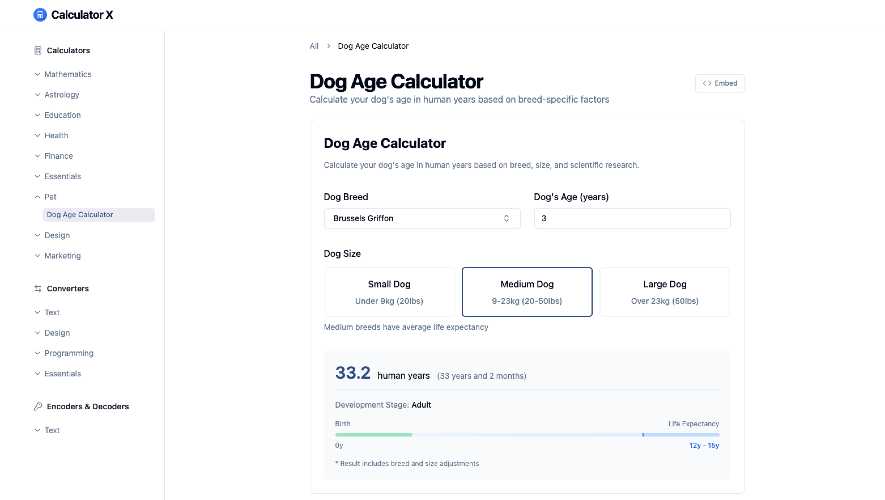Click the Dog's Age years input field

pyautogui.click(x=632, y=218)
